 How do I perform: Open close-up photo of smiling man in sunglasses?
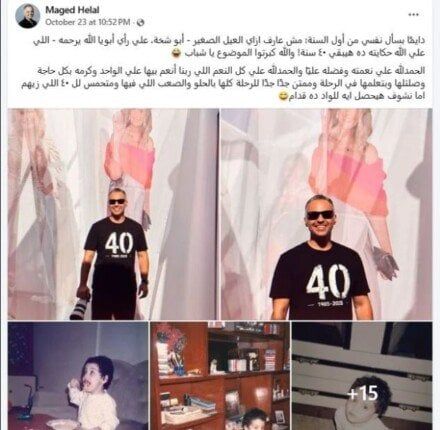[326, 214]
